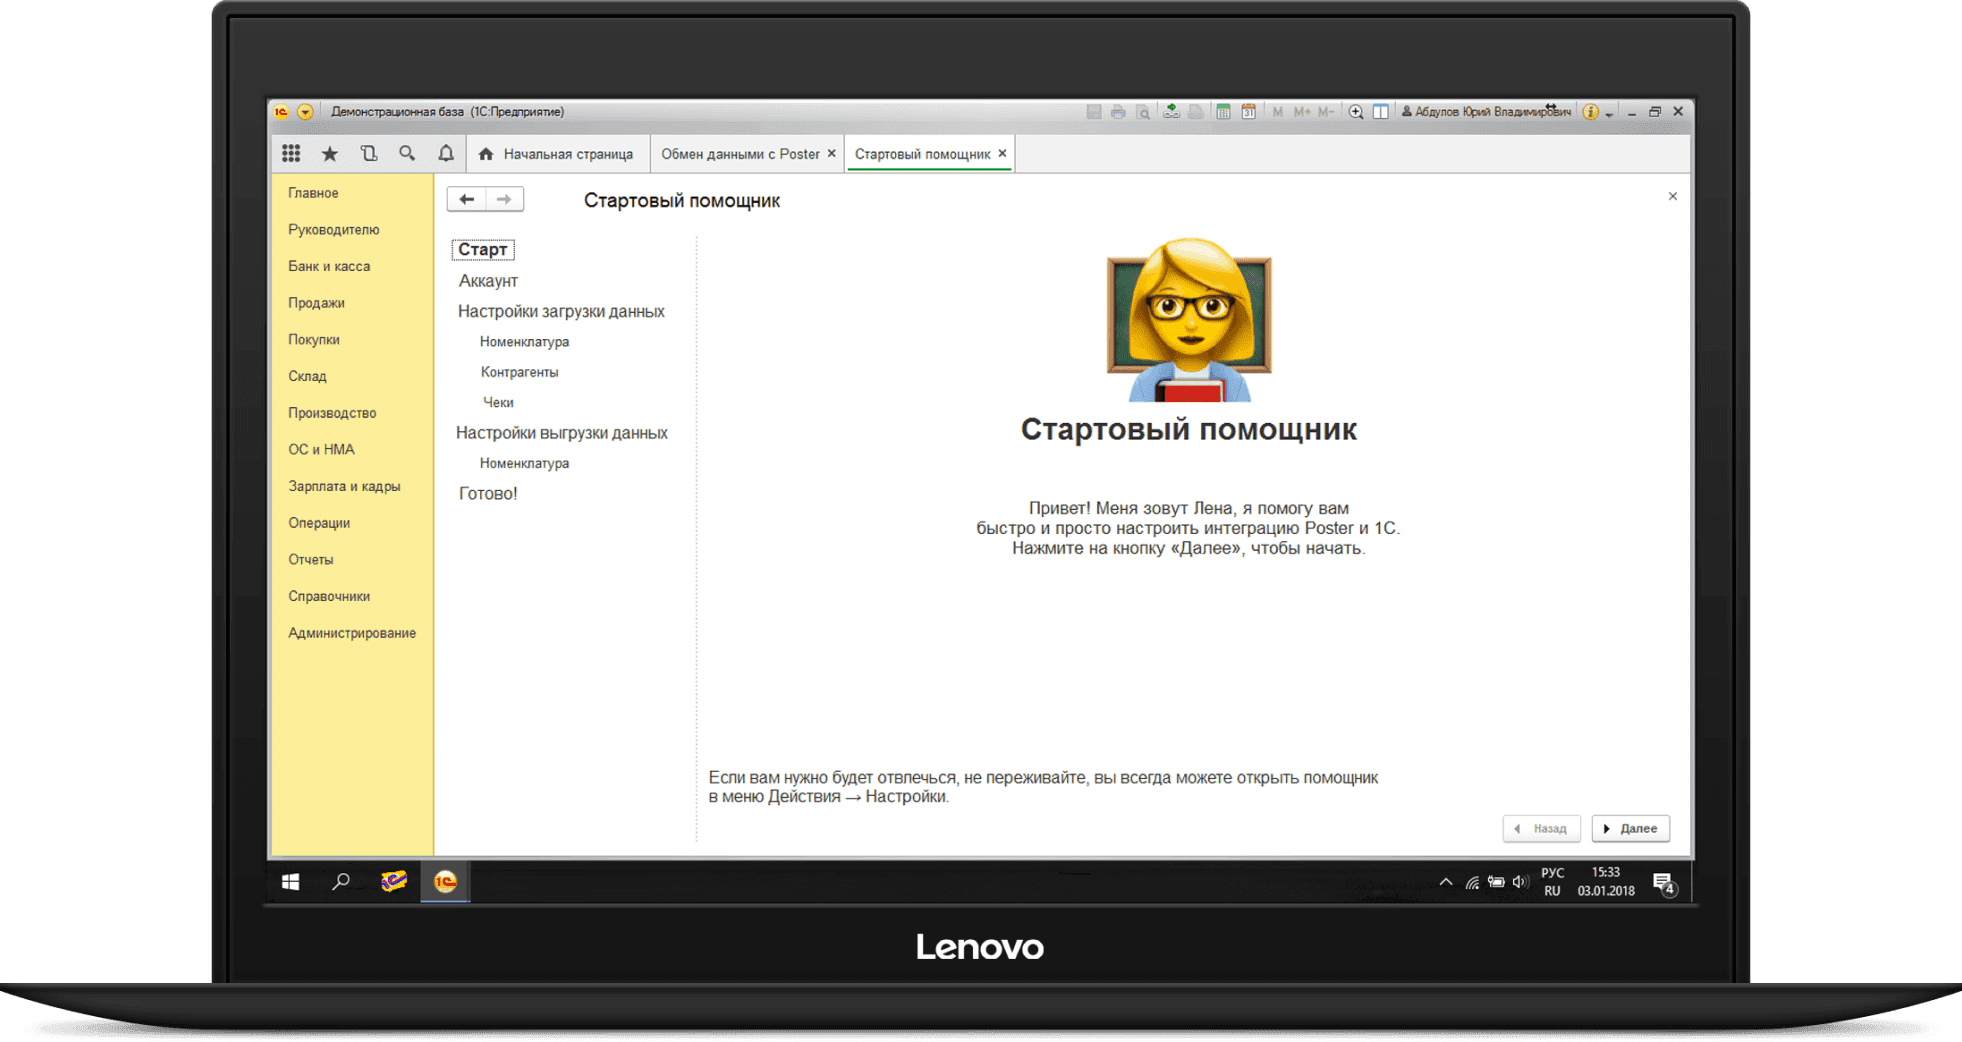Click the Get link icon with green arrow

(x=1171, y=112)
